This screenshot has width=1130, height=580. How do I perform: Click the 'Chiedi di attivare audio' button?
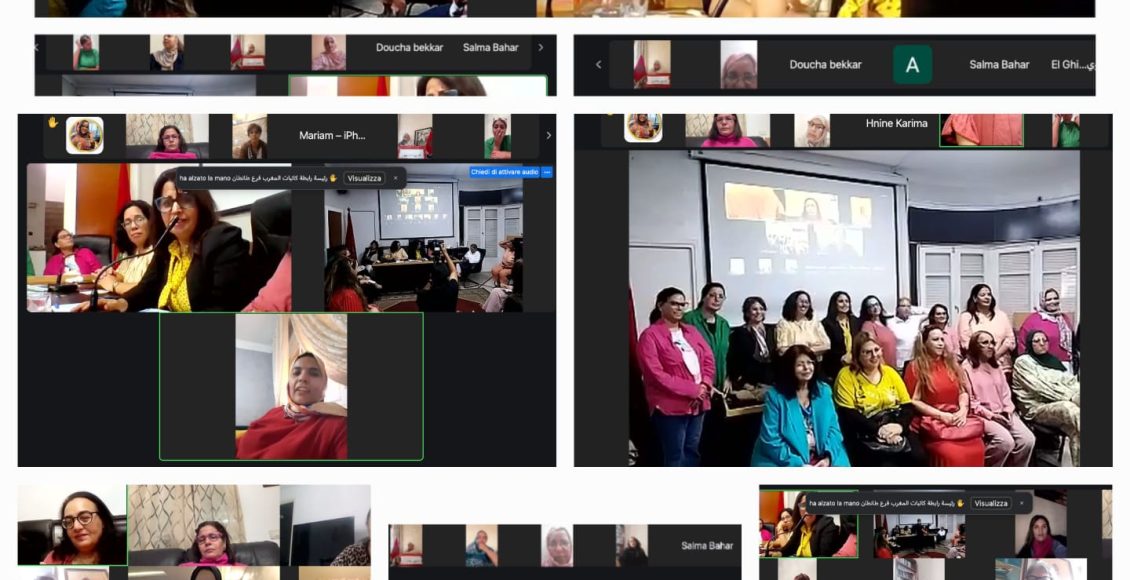point(504,172)
